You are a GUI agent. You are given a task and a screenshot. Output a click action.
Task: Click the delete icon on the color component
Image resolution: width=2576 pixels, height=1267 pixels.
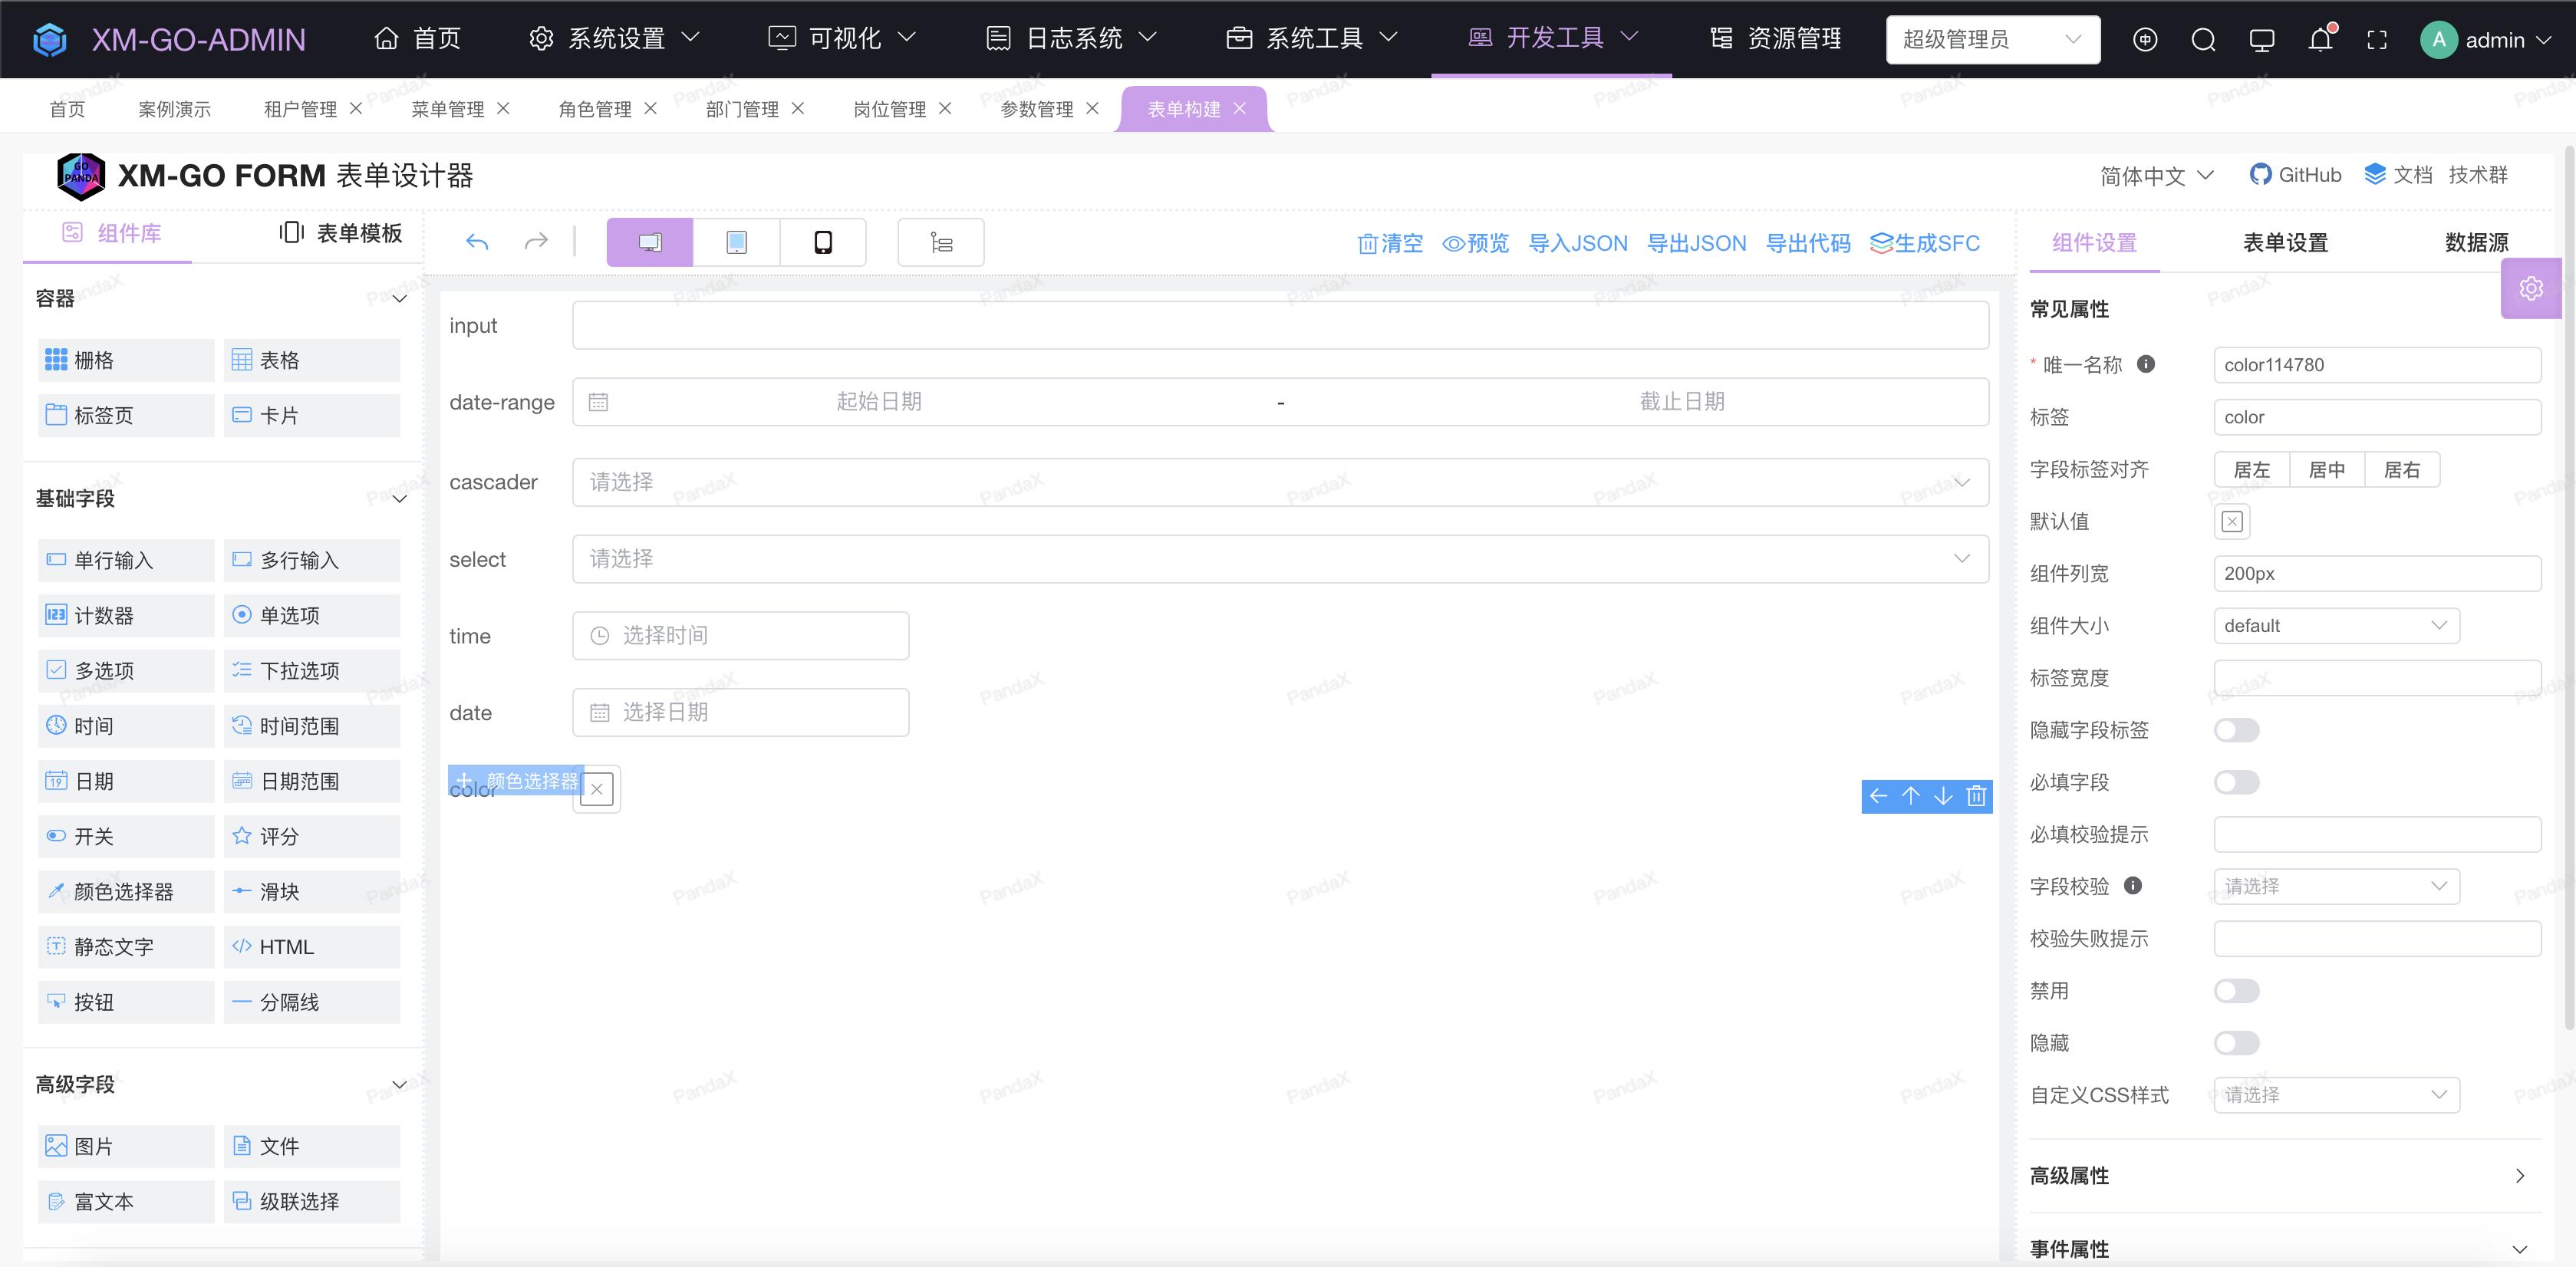click(1976, 796)
